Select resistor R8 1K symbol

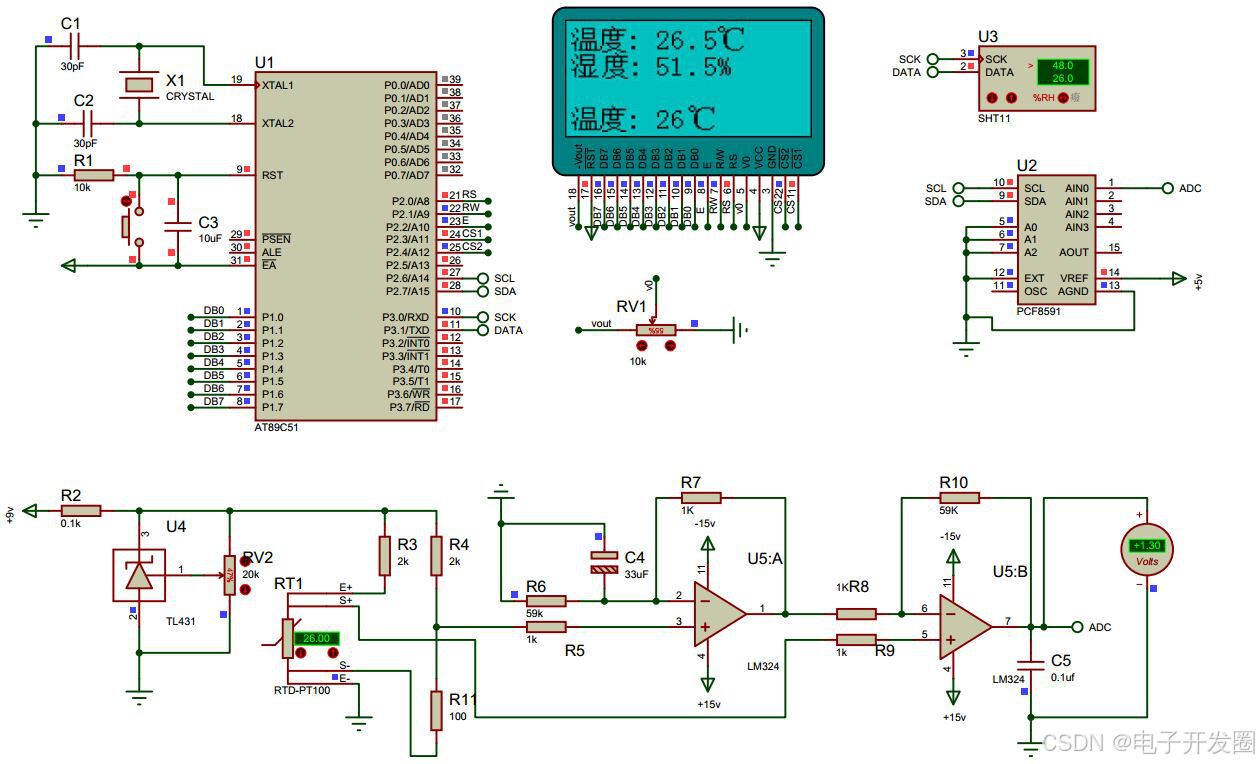click(856, 614)
